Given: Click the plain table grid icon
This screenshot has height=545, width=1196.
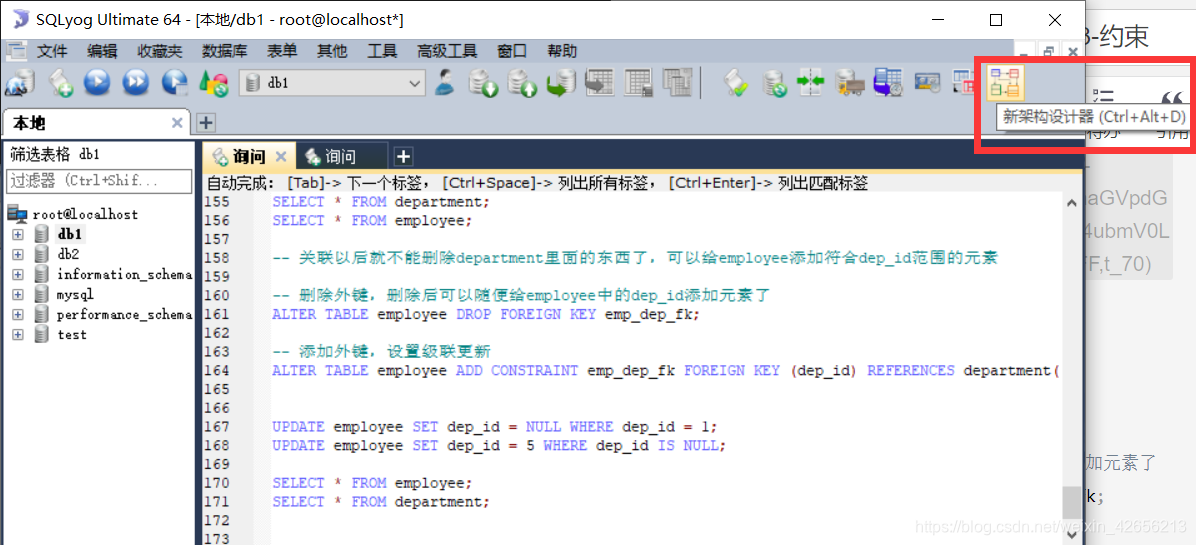Looking at the screenshot, I should 638,82.
